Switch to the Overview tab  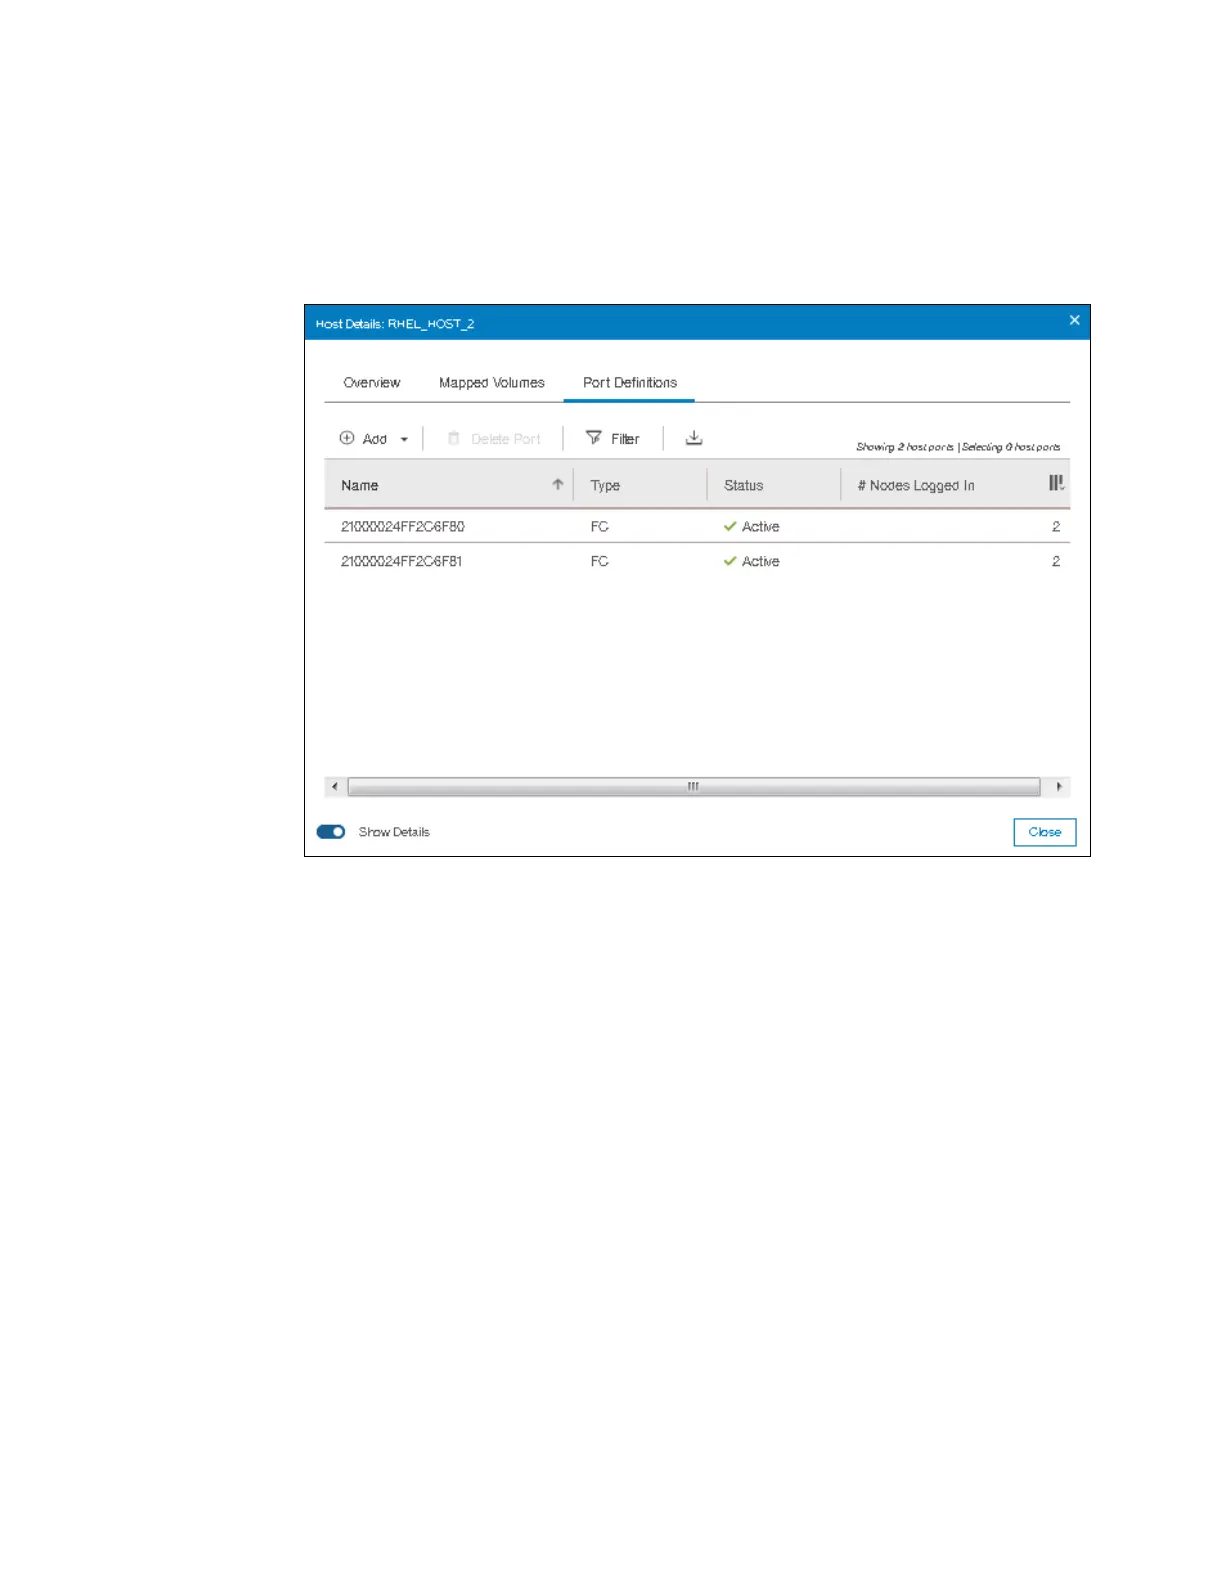click(x=372, y=383)
